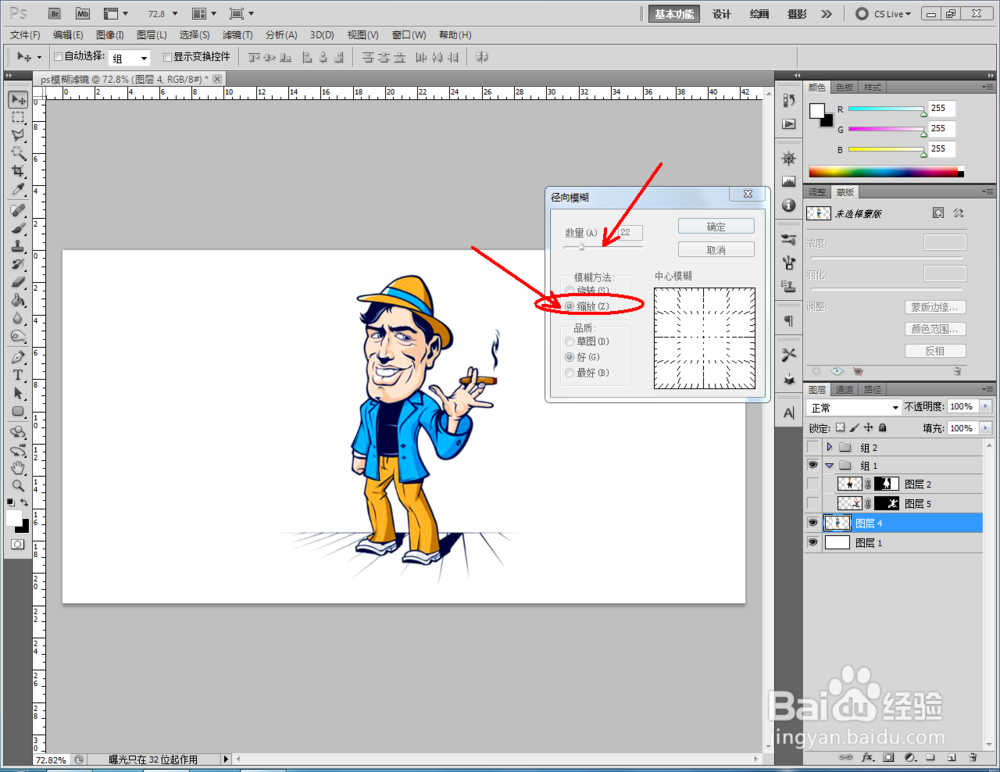
Task: Open the zoom level dropdown in top bar
Action: (x=175, y=13)
